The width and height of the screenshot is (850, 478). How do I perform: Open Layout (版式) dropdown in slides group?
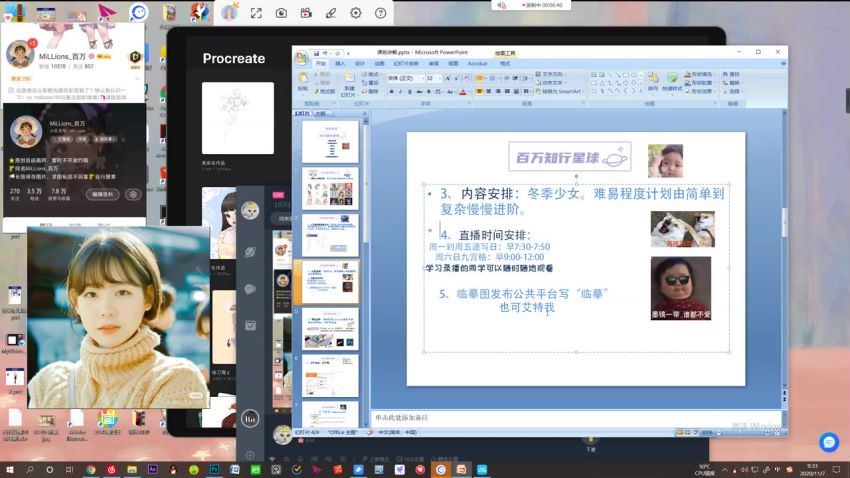point(373,74)
